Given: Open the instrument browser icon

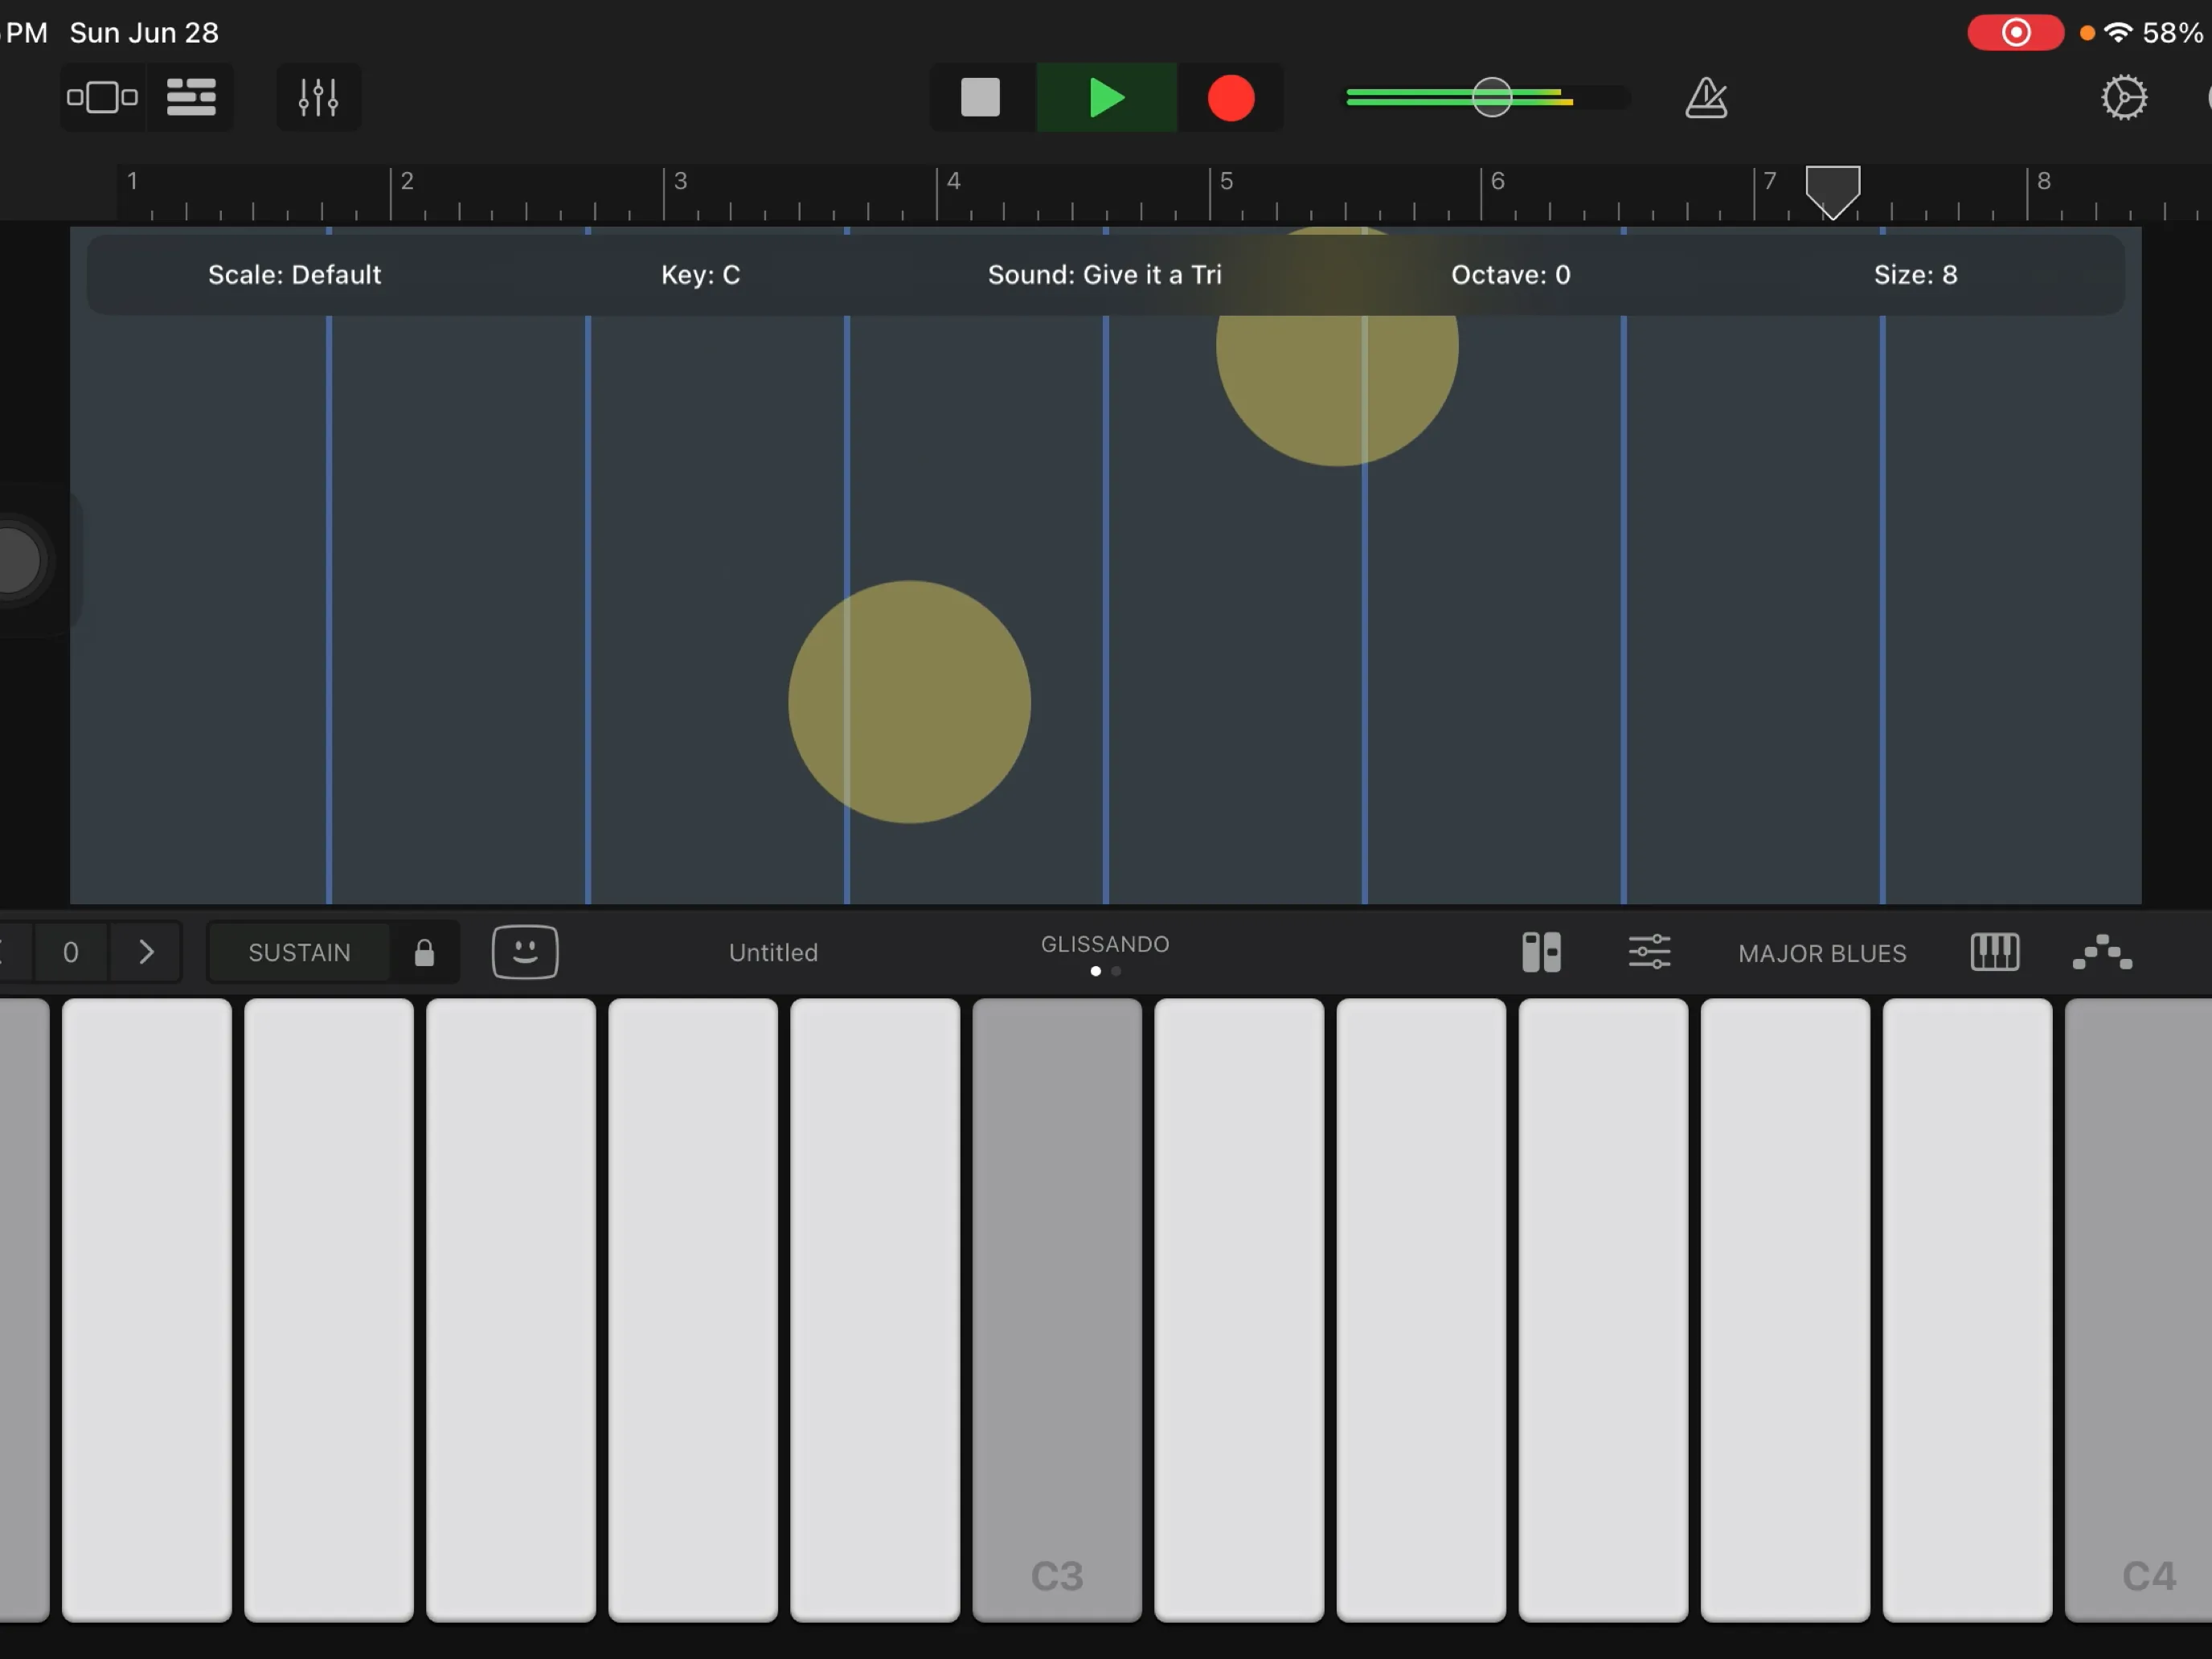Looking at the screenshot, I should tap(102, 97).
